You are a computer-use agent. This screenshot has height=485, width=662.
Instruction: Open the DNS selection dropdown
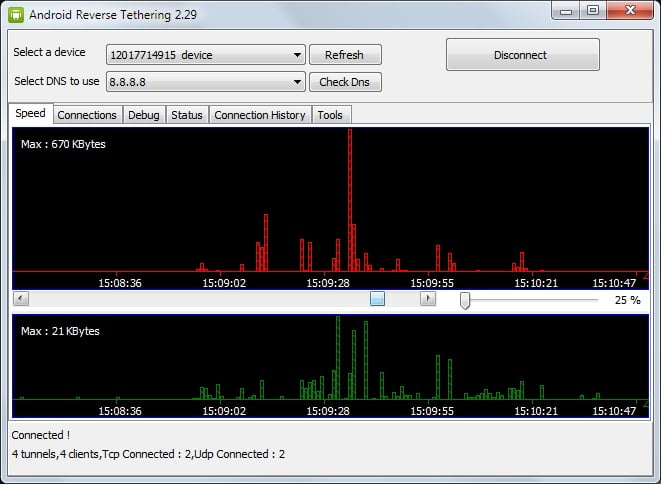click(x=206, y=82)
